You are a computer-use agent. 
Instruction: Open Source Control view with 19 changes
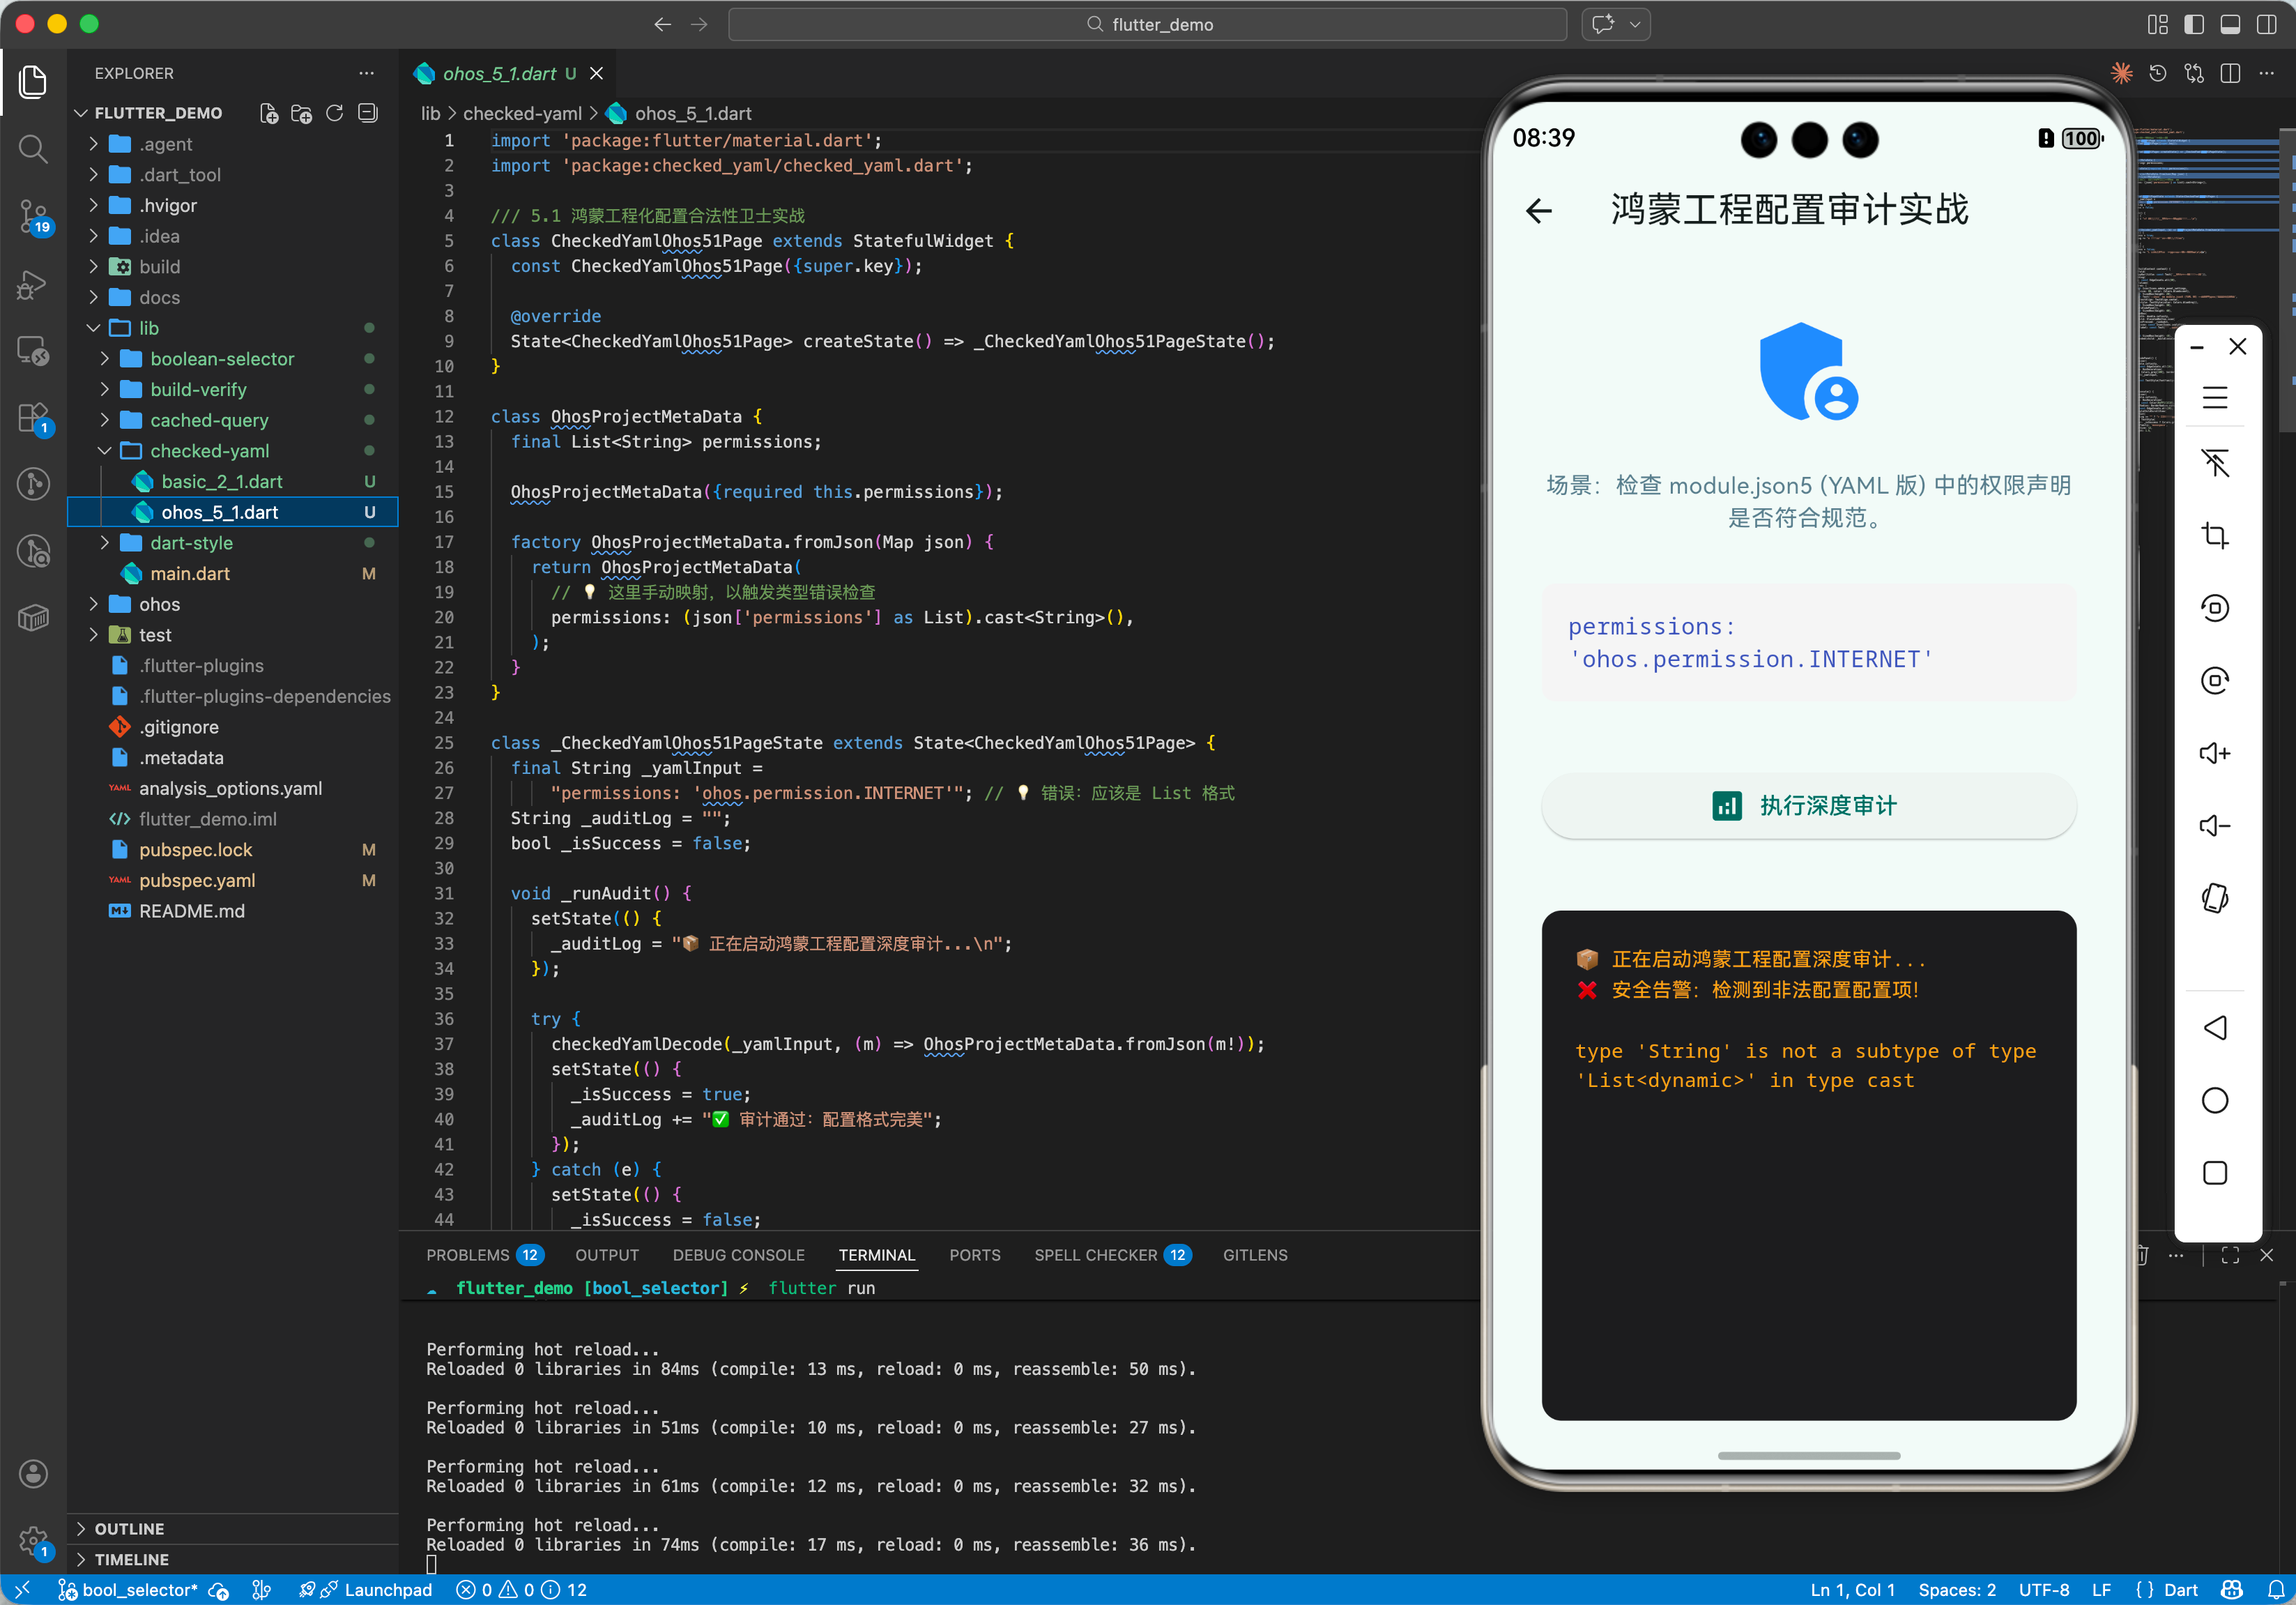click(x=33, y=215)
